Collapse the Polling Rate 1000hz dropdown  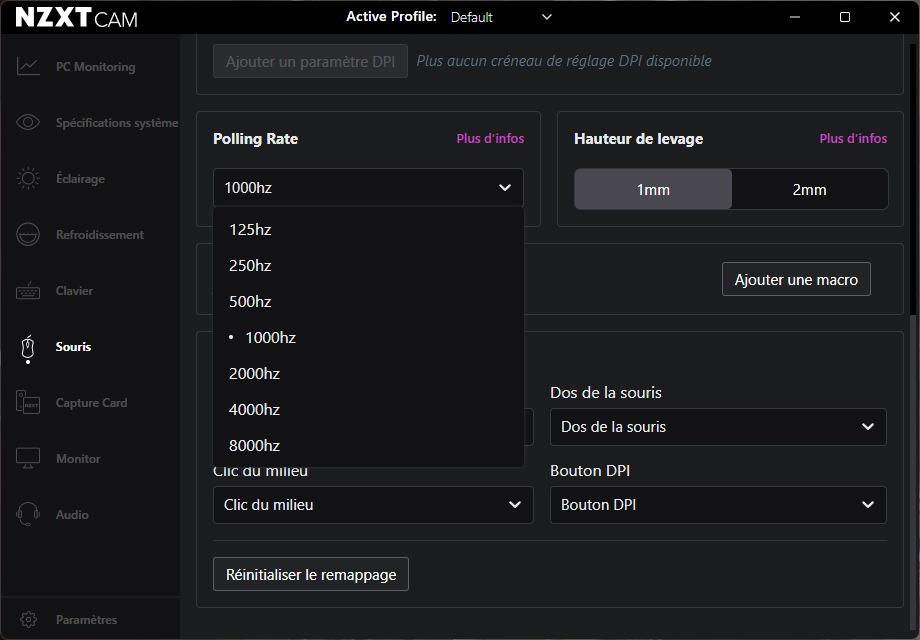coord(368,187)
